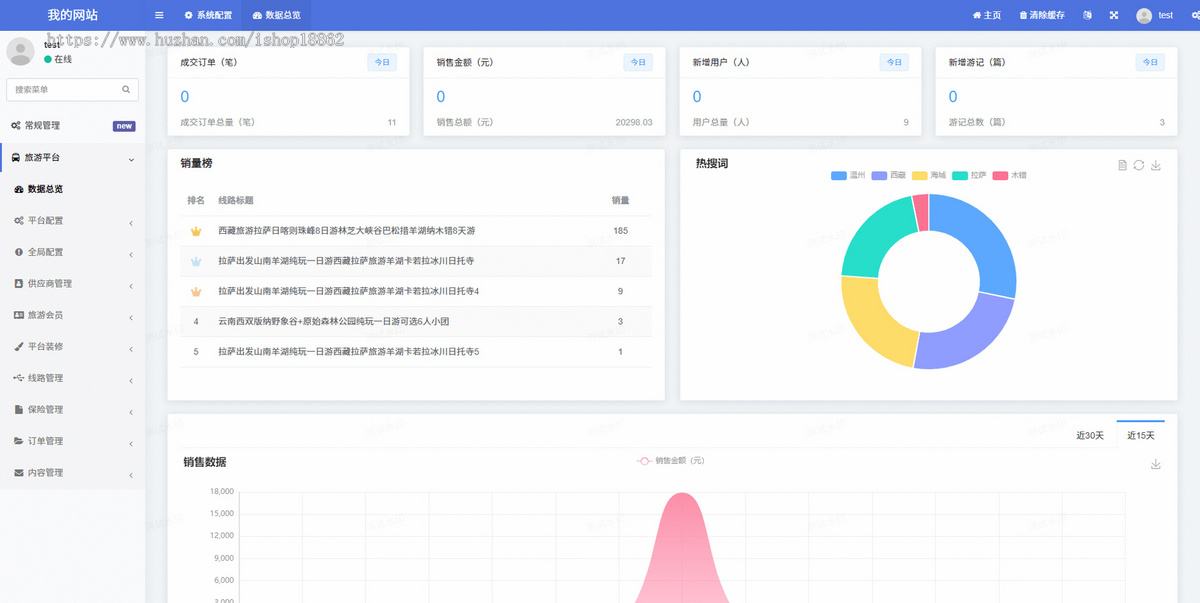Save the 销售数据 chart via download icon
1200x603 pixels.
click(1156, 464)
